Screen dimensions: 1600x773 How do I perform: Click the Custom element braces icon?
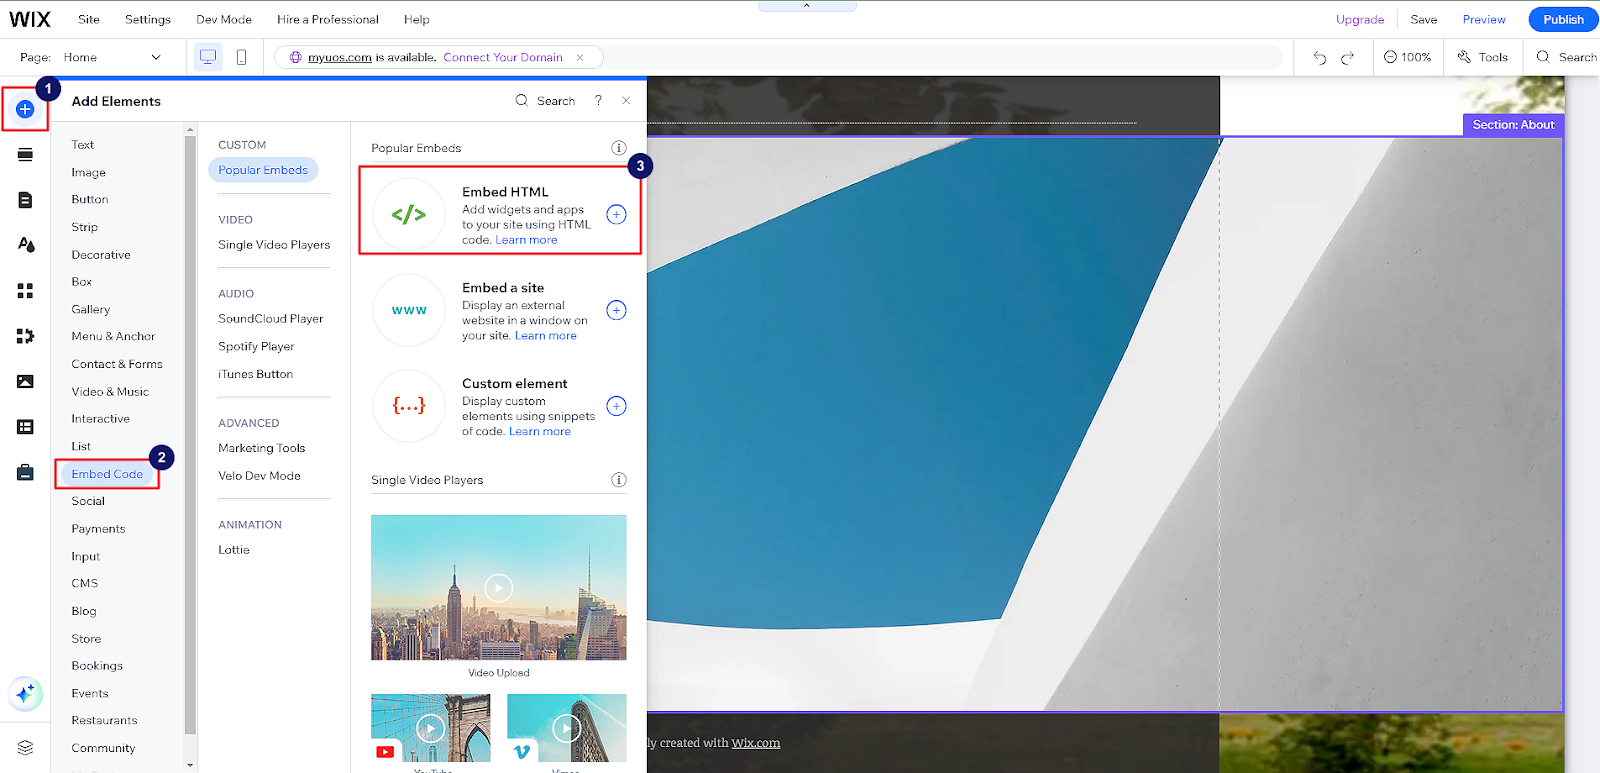(x=409, y=406)
